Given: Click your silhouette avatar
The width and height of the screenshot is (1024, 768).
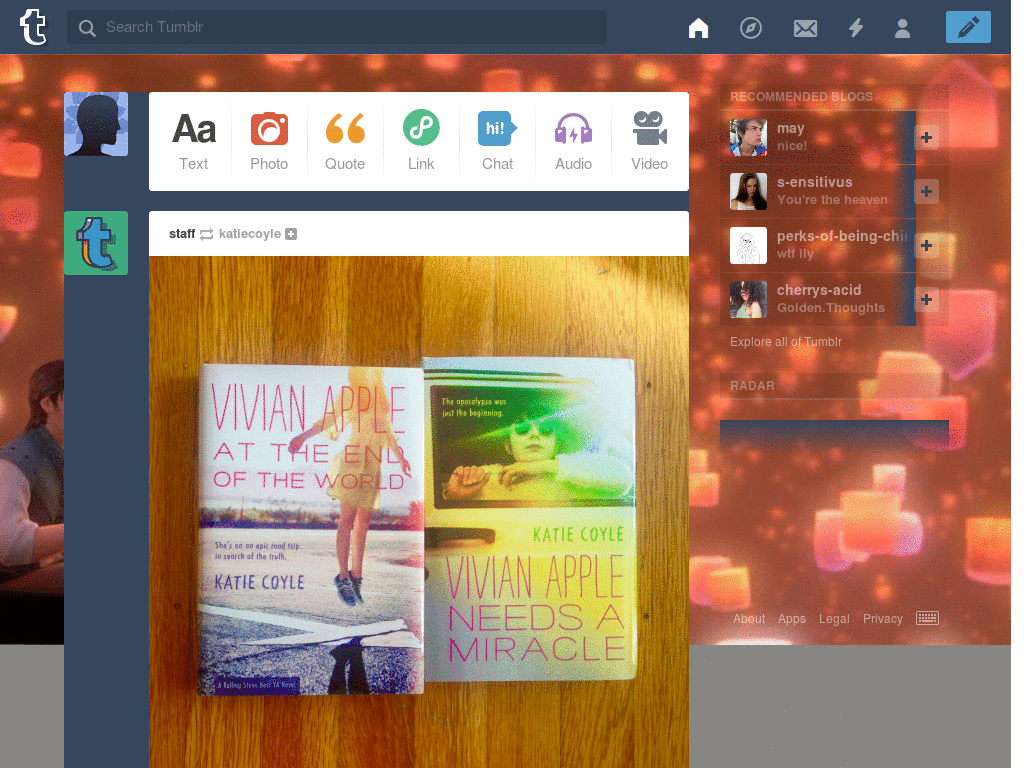Looking at the screenshot, I should point(96,124).
